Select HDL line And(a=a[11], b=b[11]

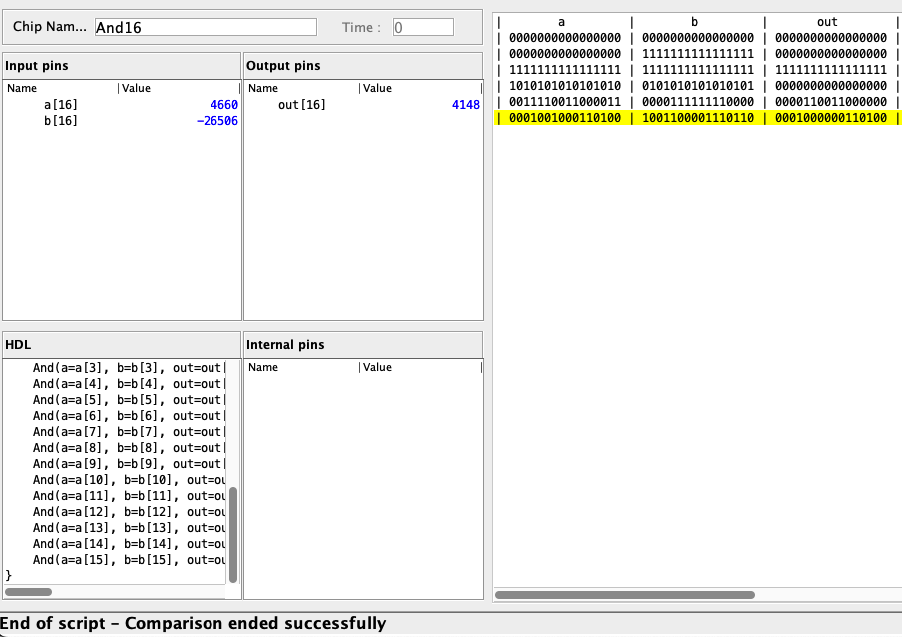128,495
